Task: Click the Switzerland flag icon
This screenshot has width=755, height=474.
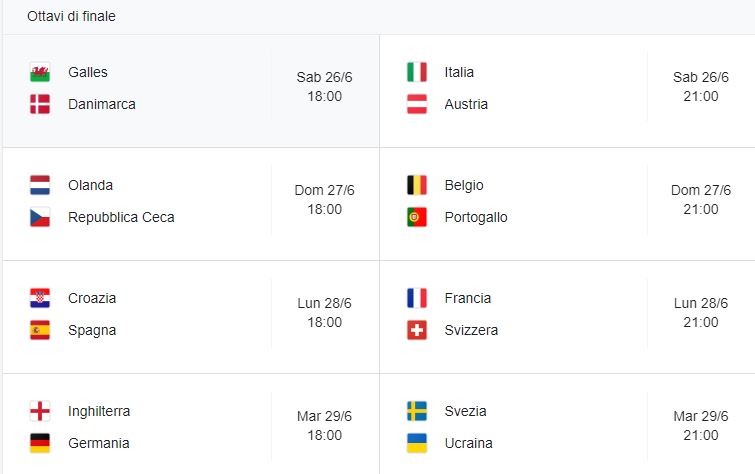Action: (417, 330)
